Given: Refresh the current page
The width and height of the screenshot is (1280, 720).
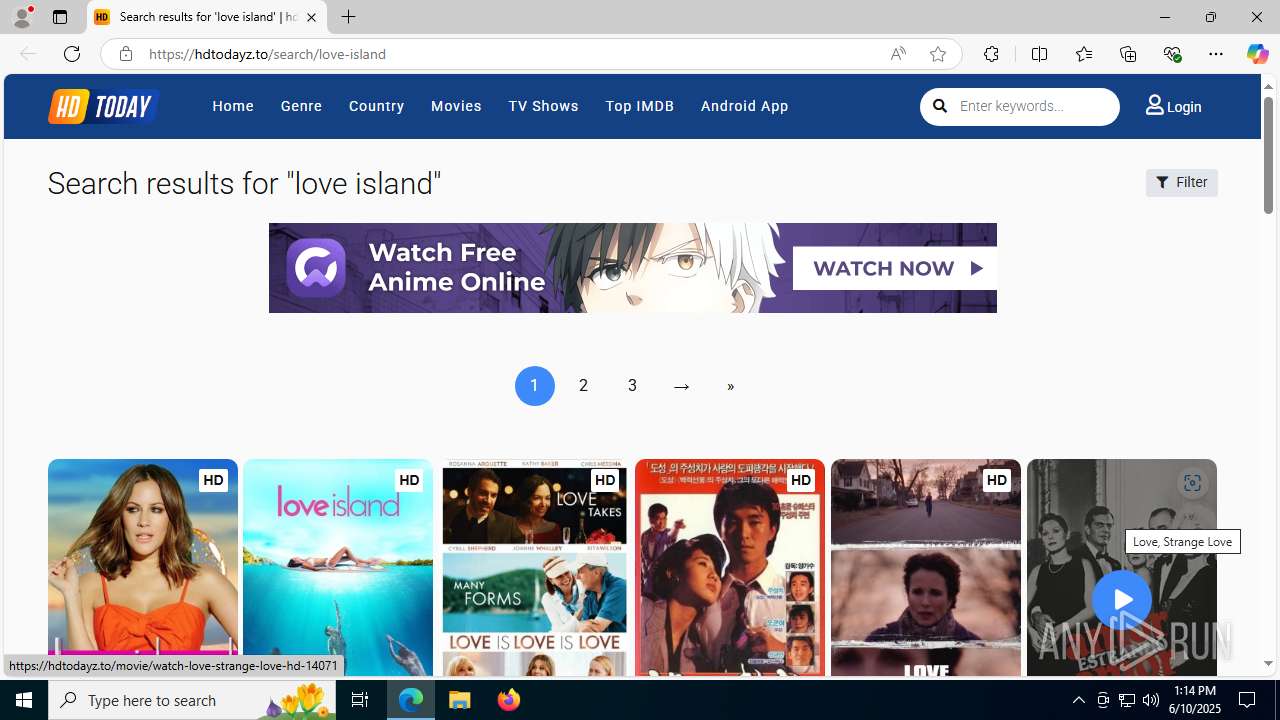Looking at the screenshot, I should tap(72, 54).
